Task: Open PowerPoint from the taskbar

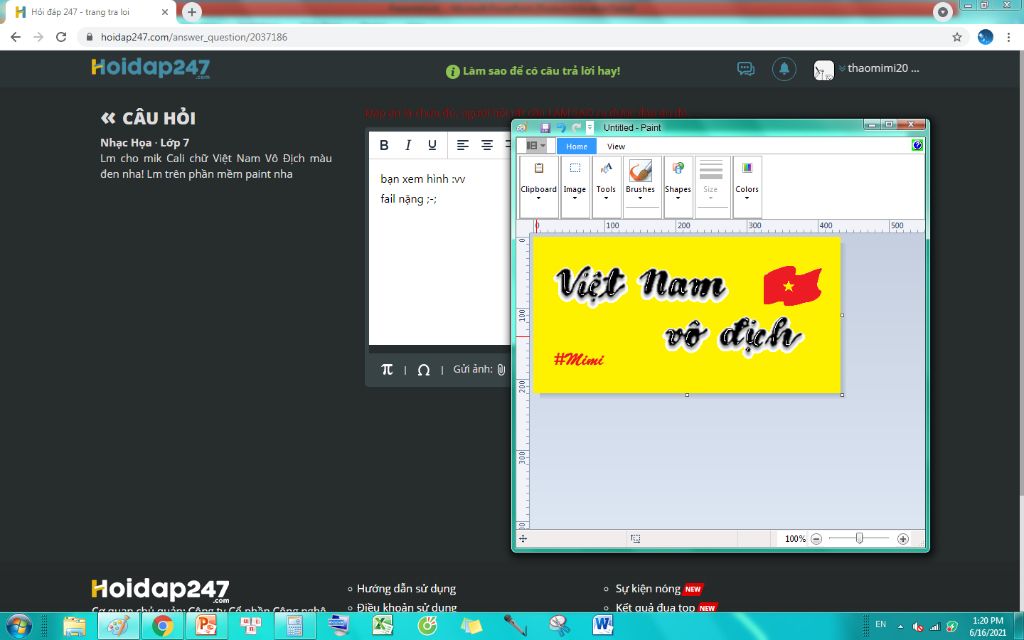Action: 206,626
